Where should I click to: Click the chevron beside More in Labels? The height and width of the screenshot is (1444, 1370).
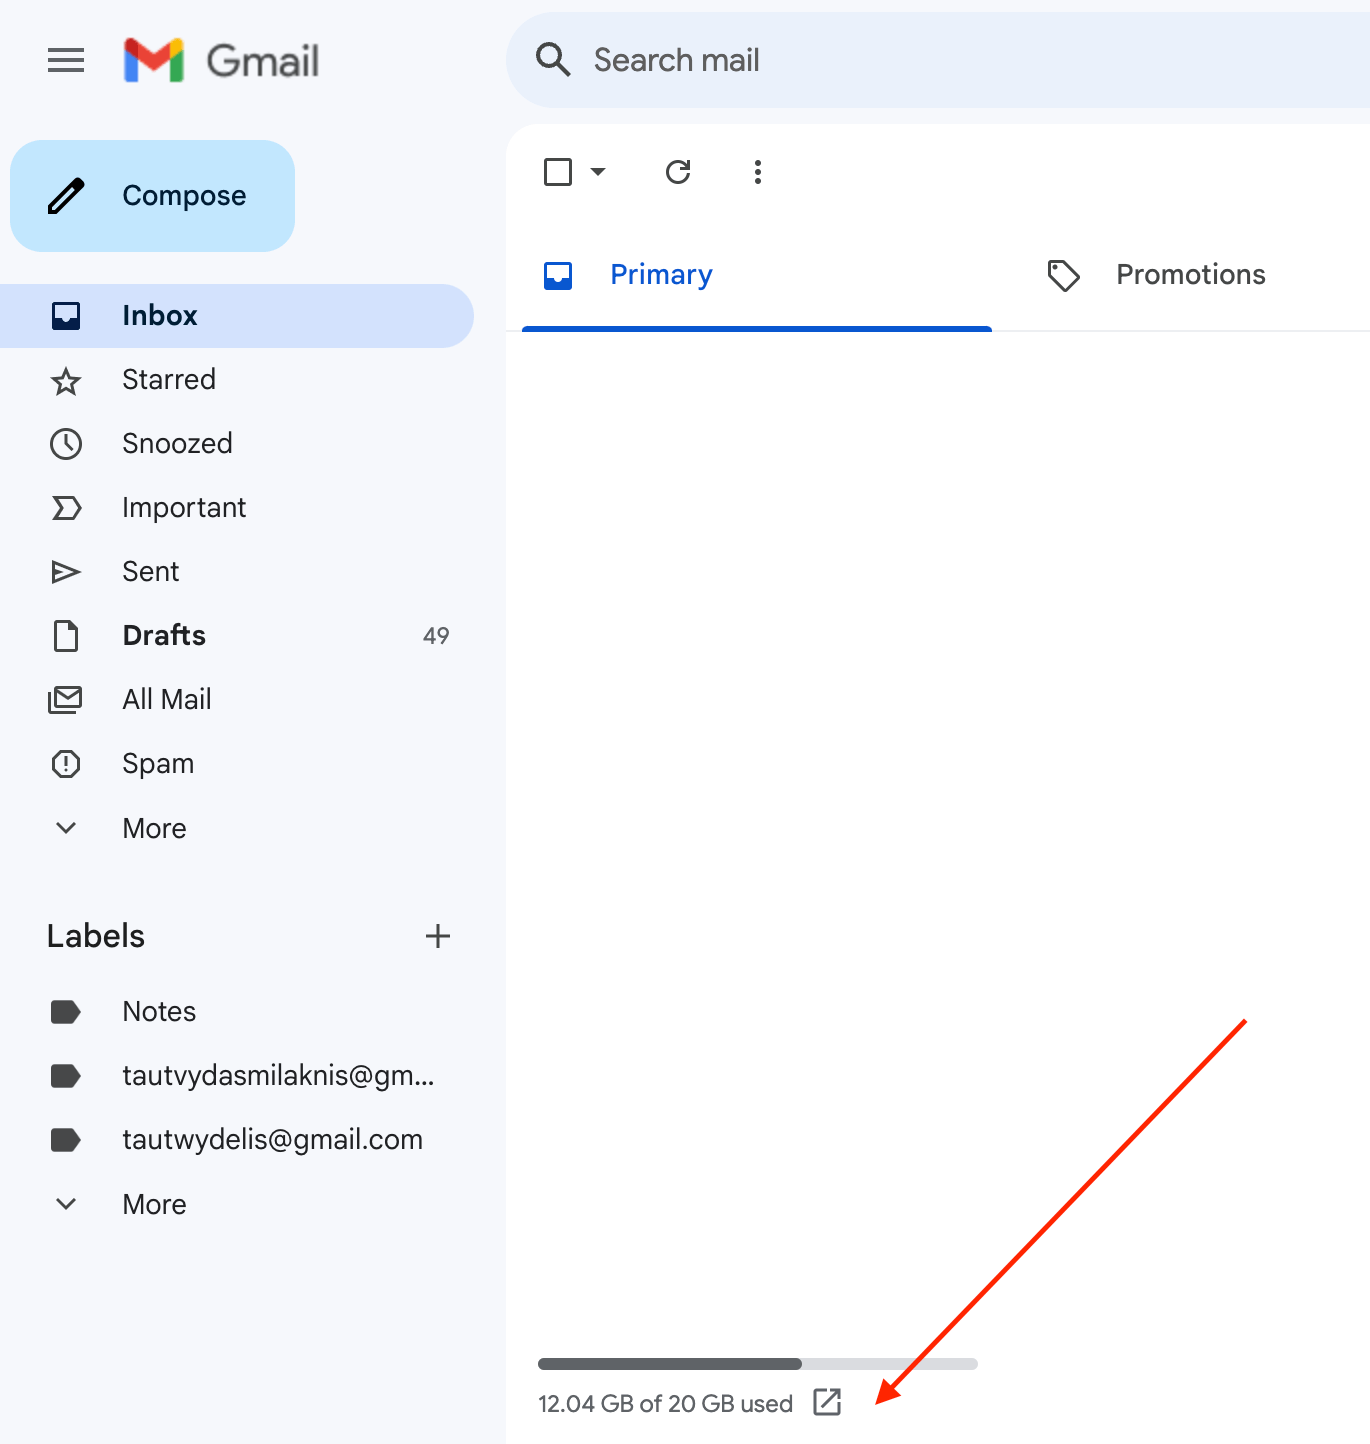(x=66, y=1204)
